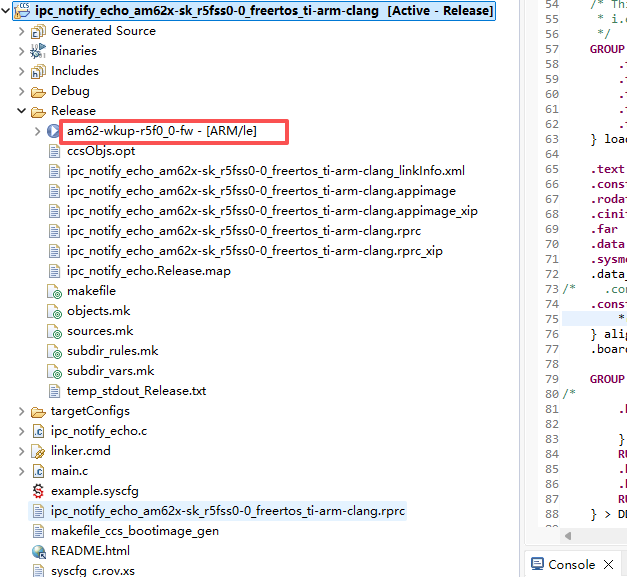The width and height of the screenshot is (627, 577).
Task: Expand the am62-wkup-r5f0_0-fw binary node
Action: click(38, 131)
